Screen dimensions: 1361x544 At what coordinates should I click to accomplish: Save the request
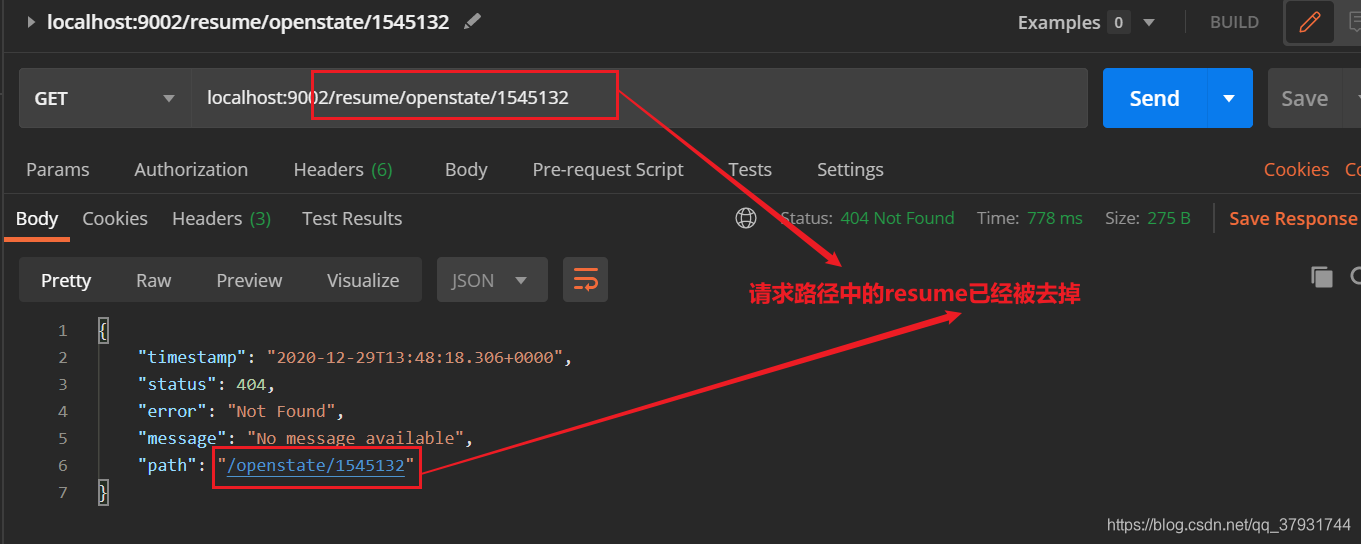1305,98
